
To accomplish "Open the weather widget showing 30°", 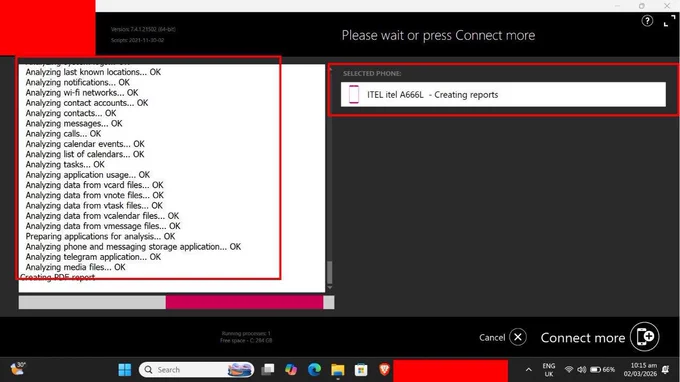I will pyautogui.click(x=18, y=369).
